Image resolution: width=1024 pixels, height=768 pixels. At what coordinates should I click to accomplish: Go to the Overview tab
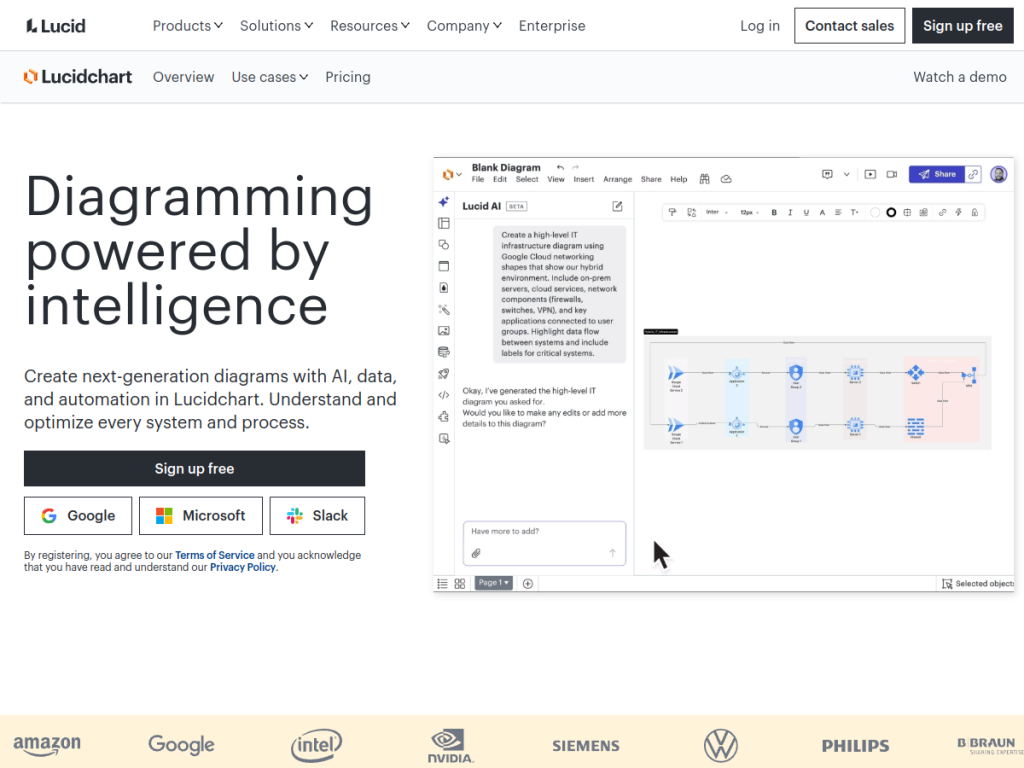184,77
